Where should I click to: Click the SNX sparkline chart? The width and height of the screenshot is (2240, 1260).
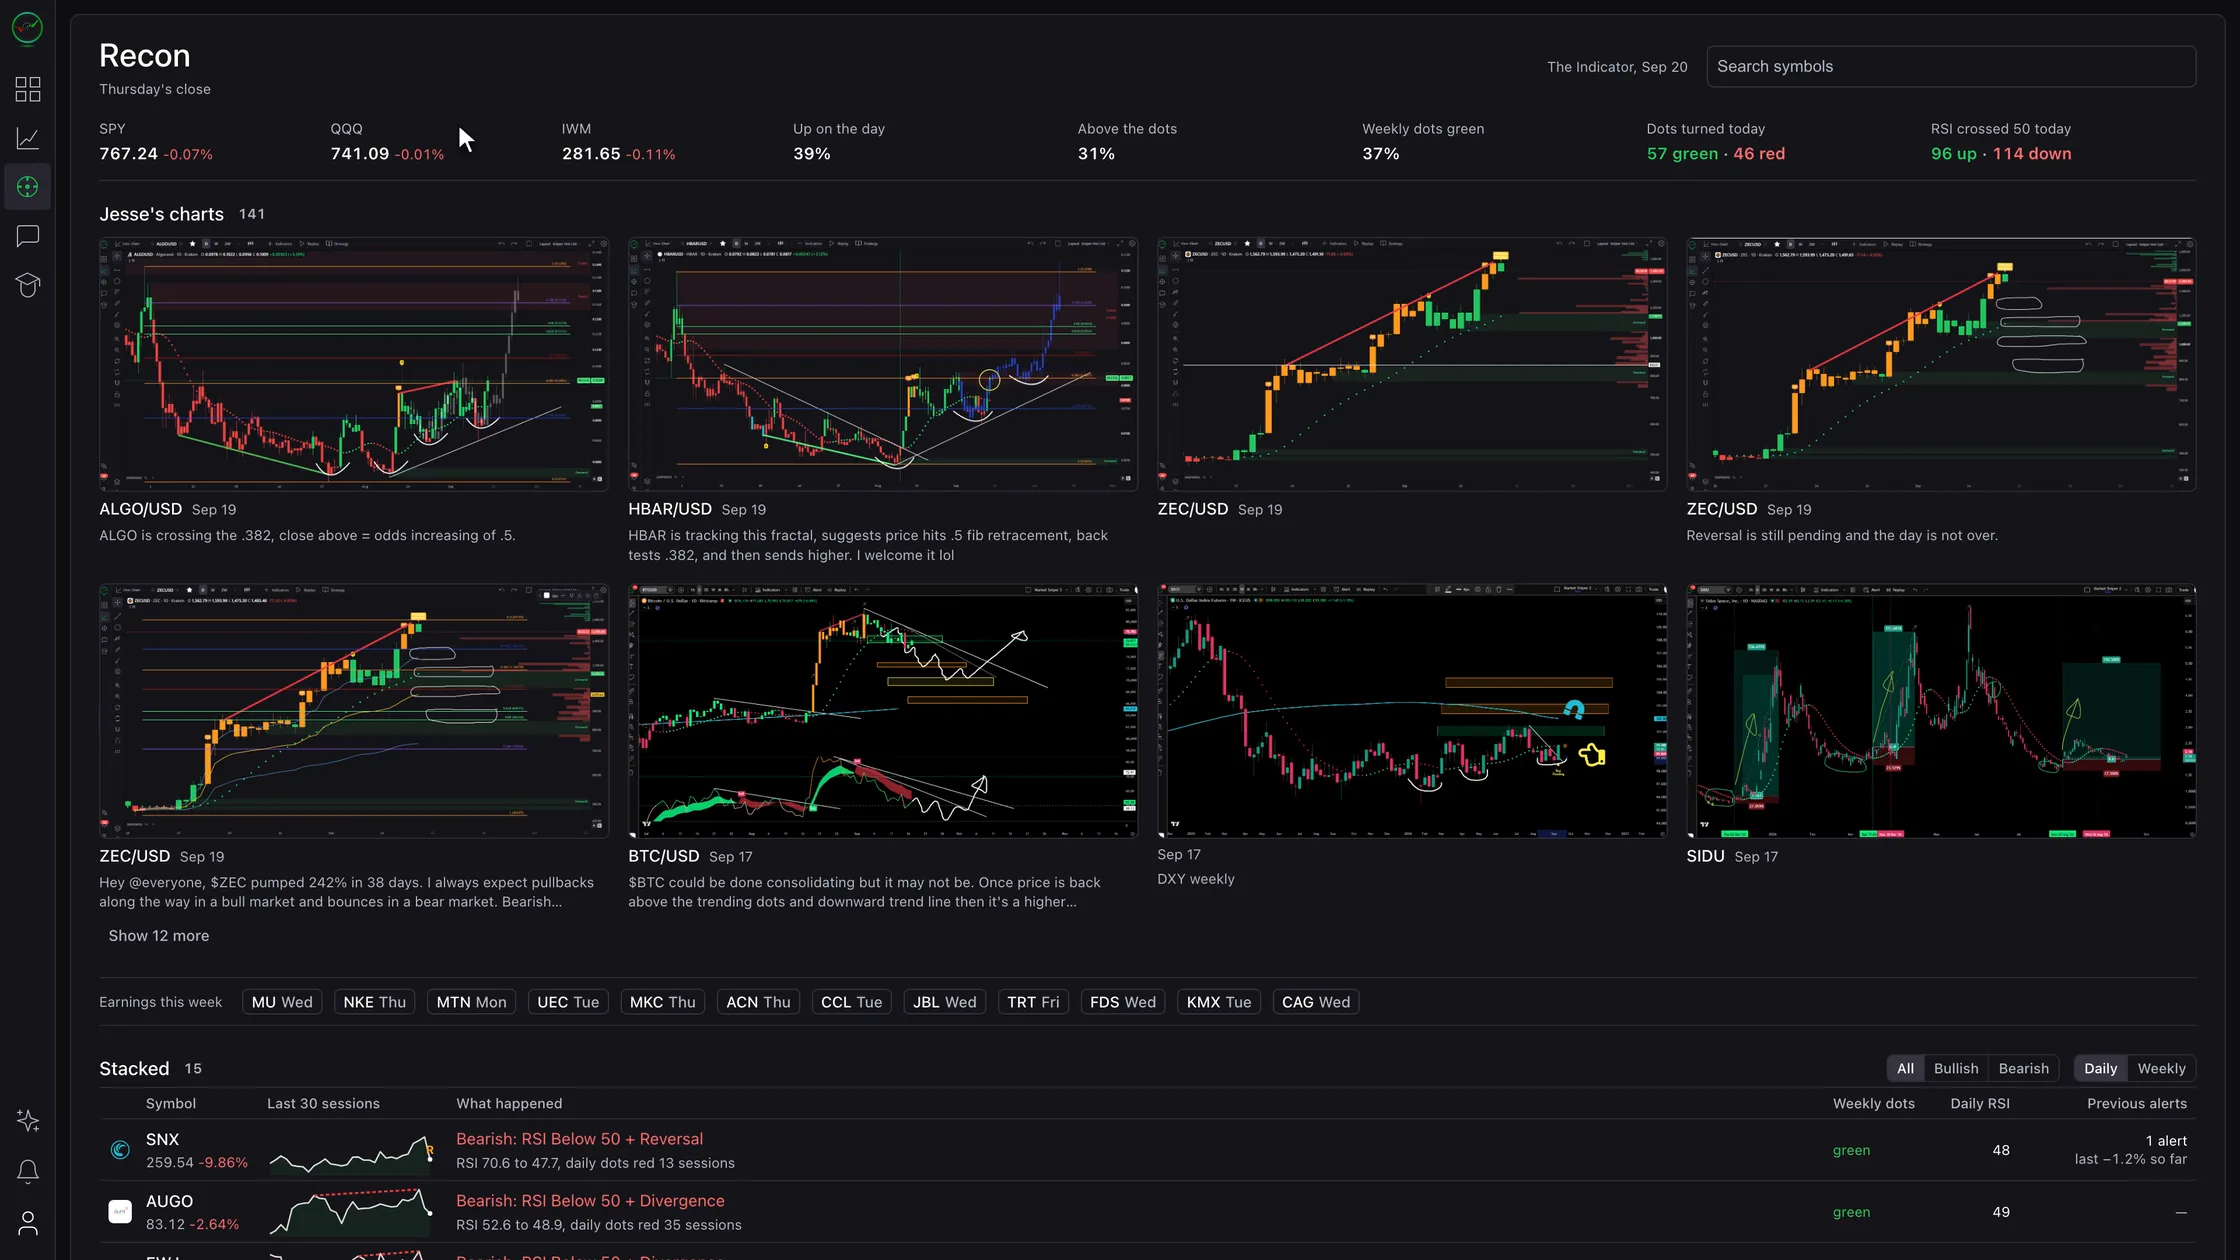click(x=351, y=1152)
